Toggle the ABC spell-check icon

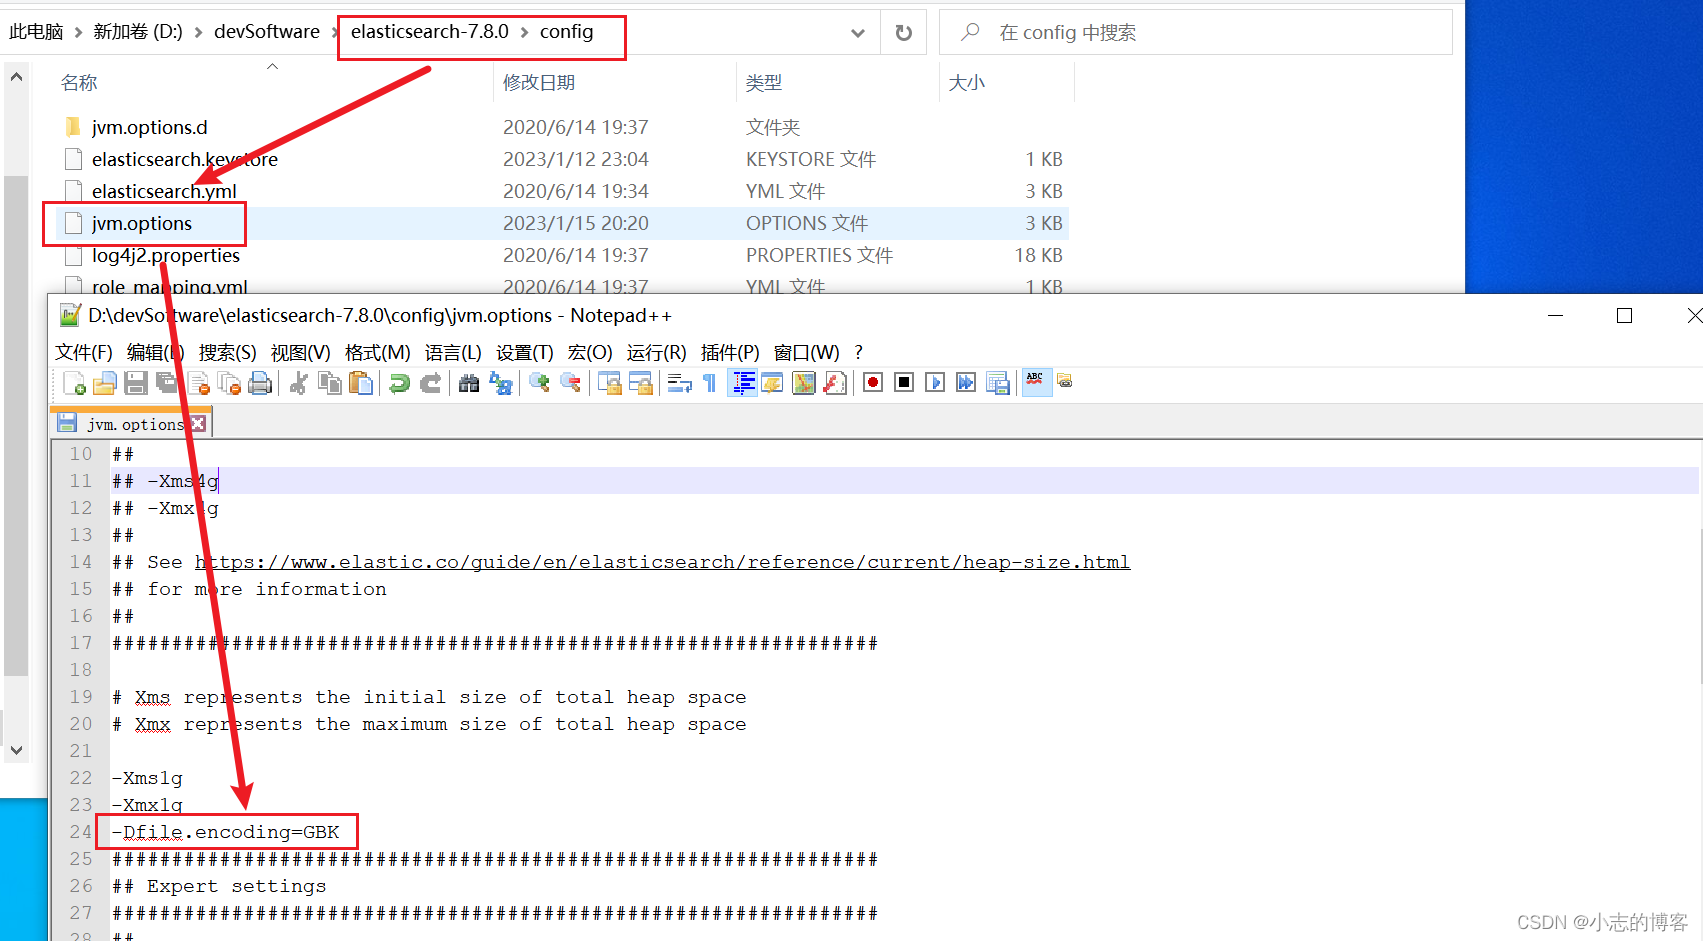[x=1036, y=383]
